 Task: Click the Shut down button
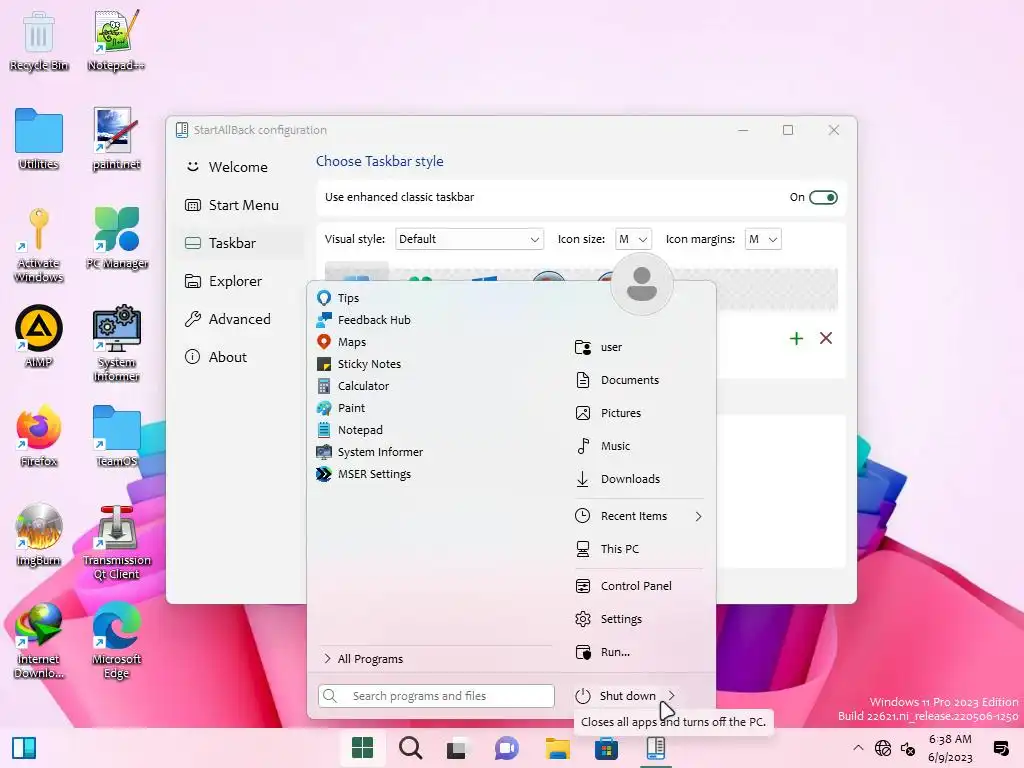[x=616, y=696]
